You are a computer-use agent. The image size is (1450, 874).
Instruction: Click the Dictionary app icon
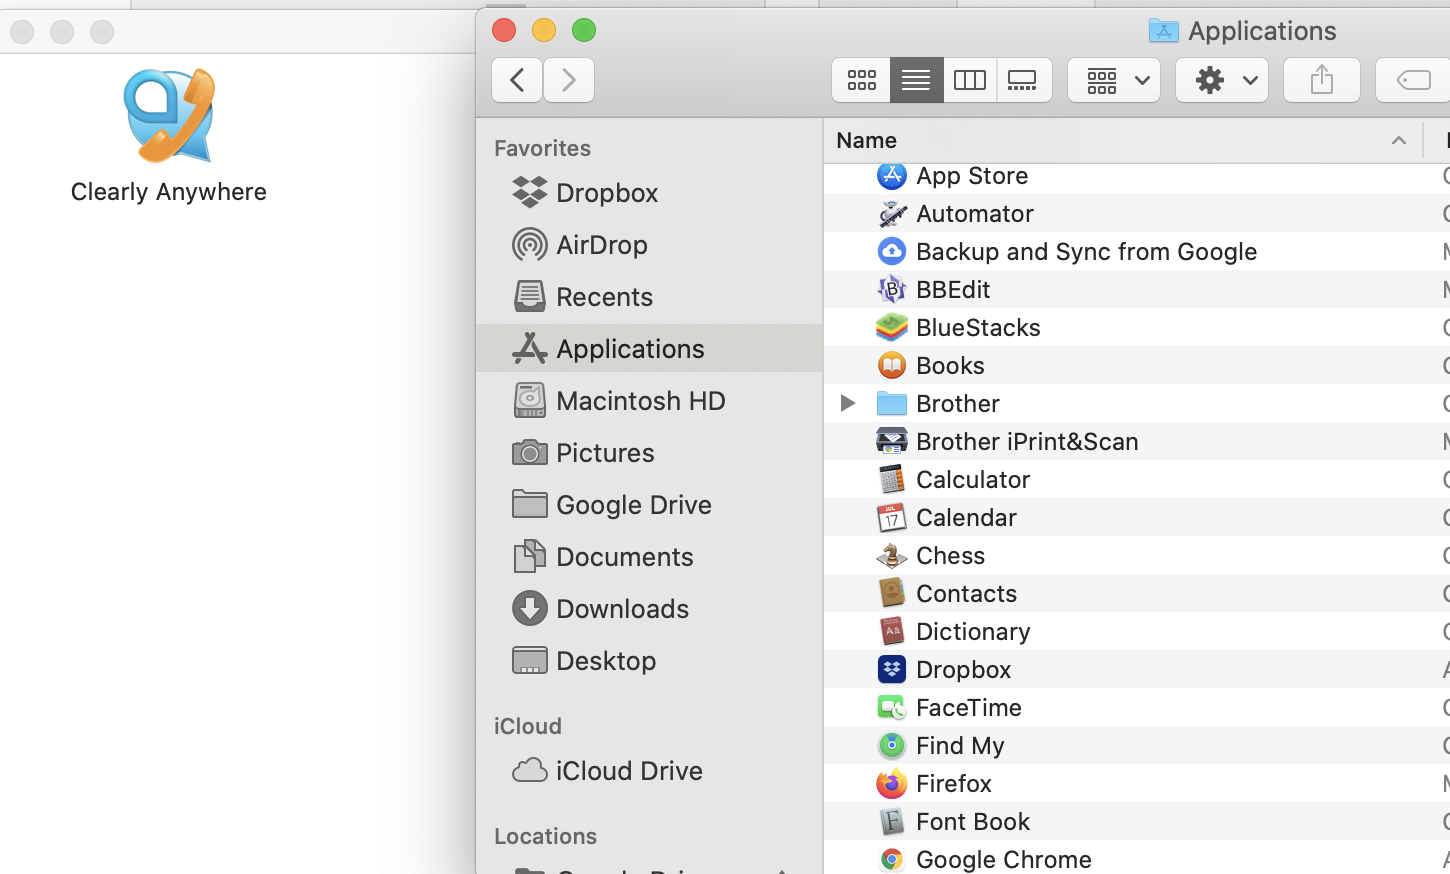click(891, 631)
